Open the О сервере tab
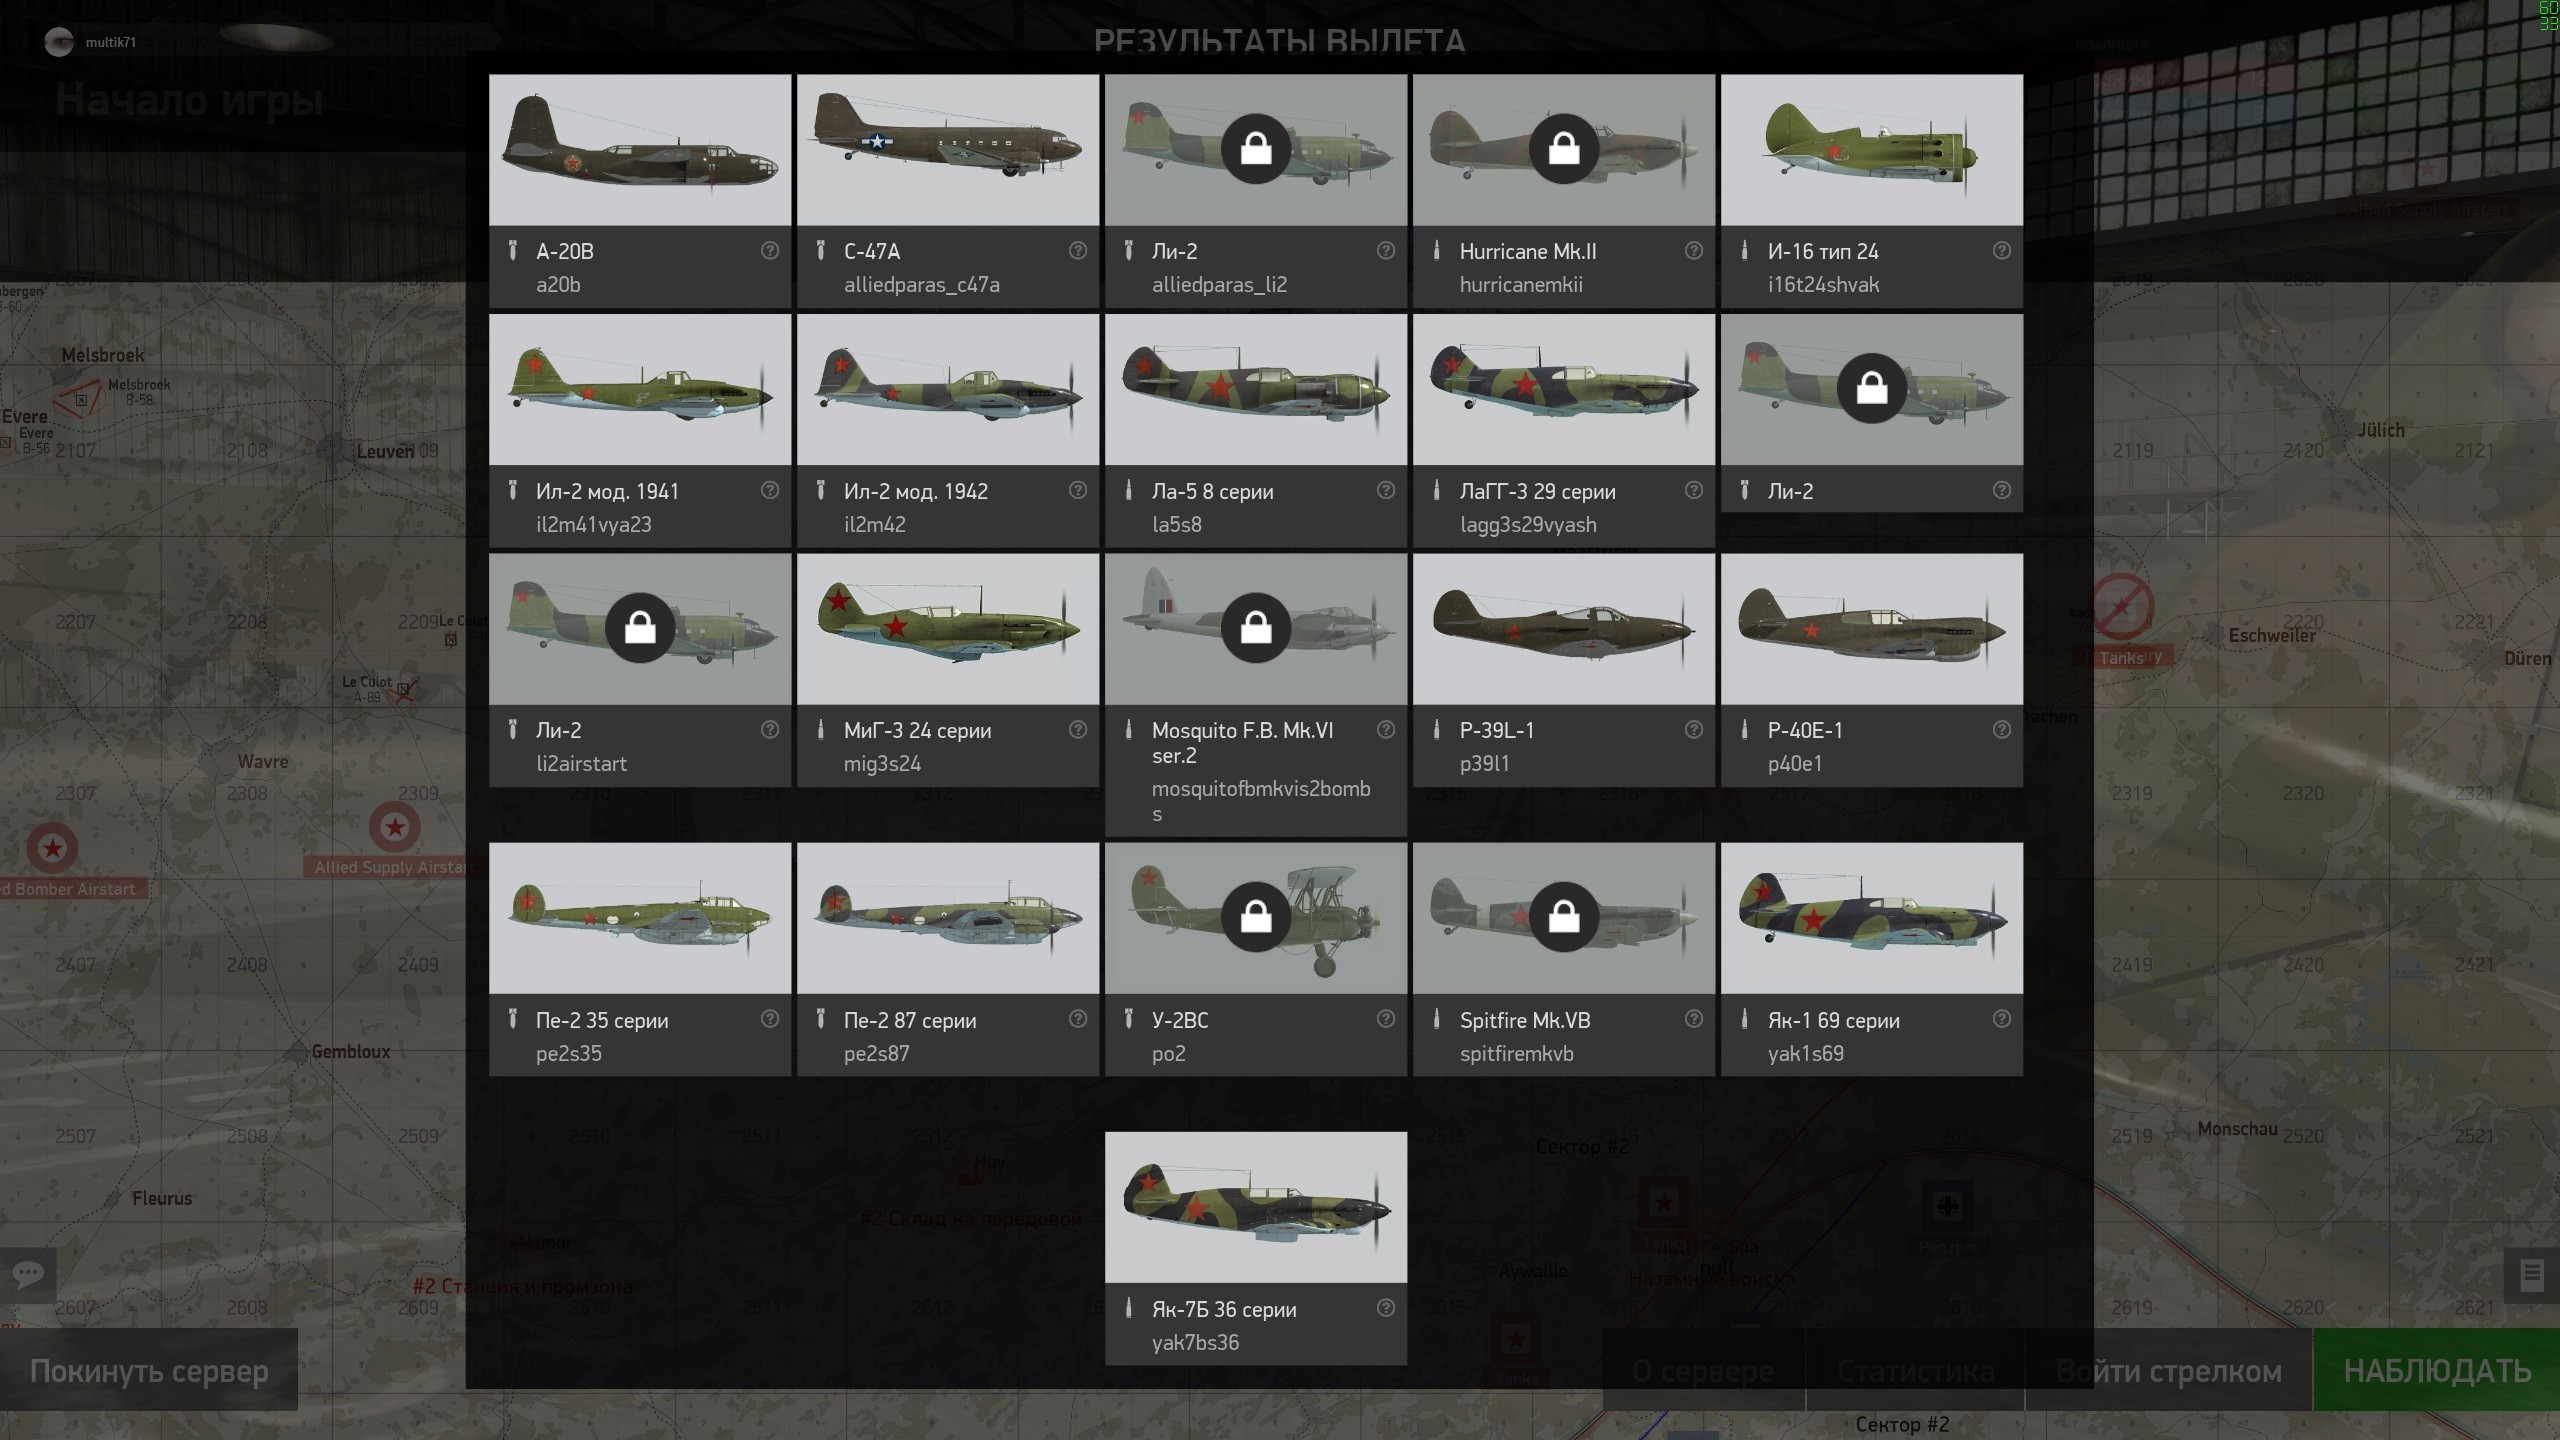 [x=1703, y=1370]
